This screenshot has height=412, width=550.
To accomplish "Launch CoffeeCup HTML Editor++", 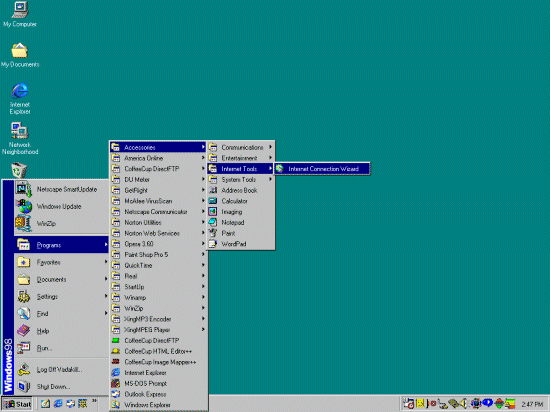I will tap(158, 351).
